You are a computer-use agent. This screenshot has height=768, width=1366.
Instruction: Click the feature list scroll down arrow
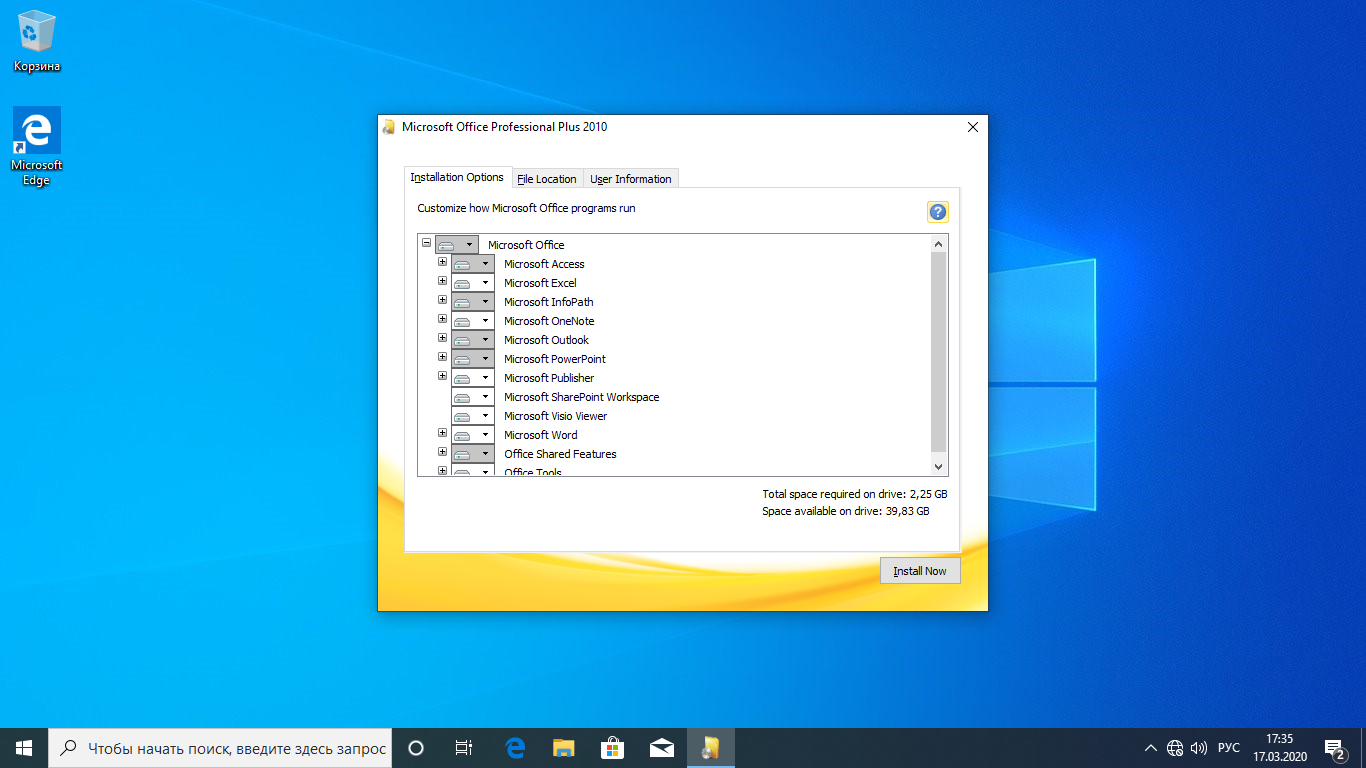[x=938, y=467]
